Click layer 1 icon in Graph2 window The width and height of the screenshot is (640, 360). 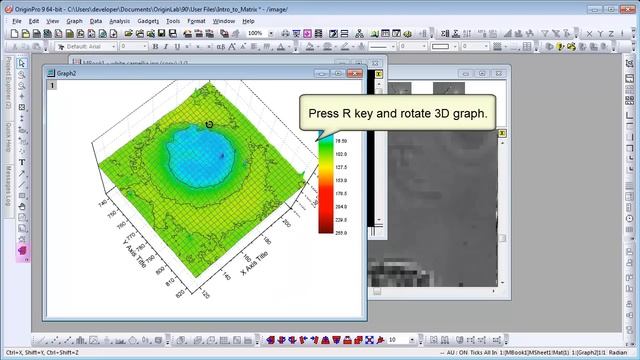pyautogui.click(x=52, y=85)
